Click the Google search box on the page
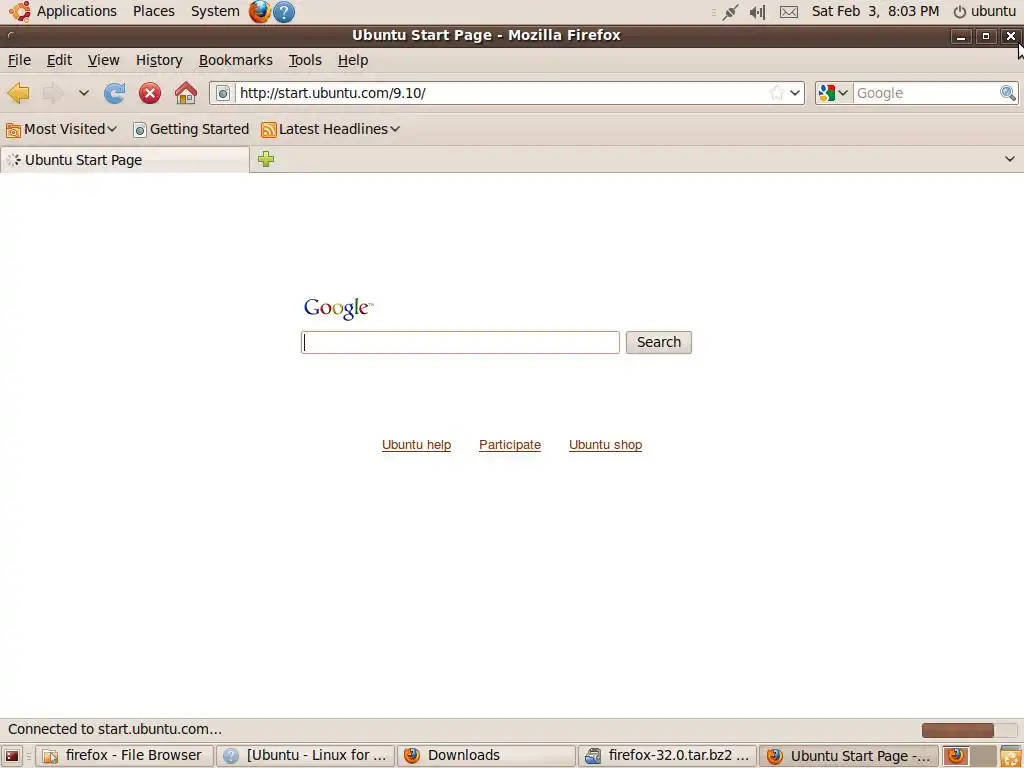The width and height of the screenshot is (1024, 768). tap(460, 342)
